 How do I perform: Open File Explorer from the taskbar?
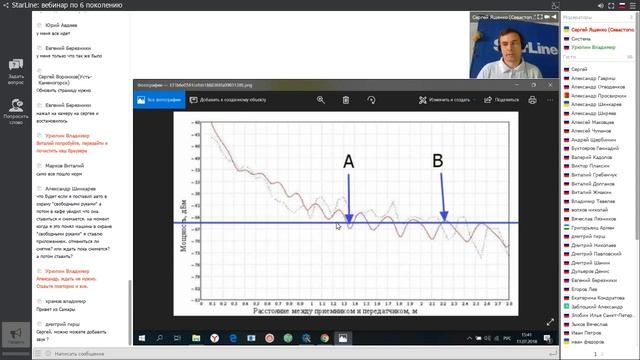pos(196,338)
